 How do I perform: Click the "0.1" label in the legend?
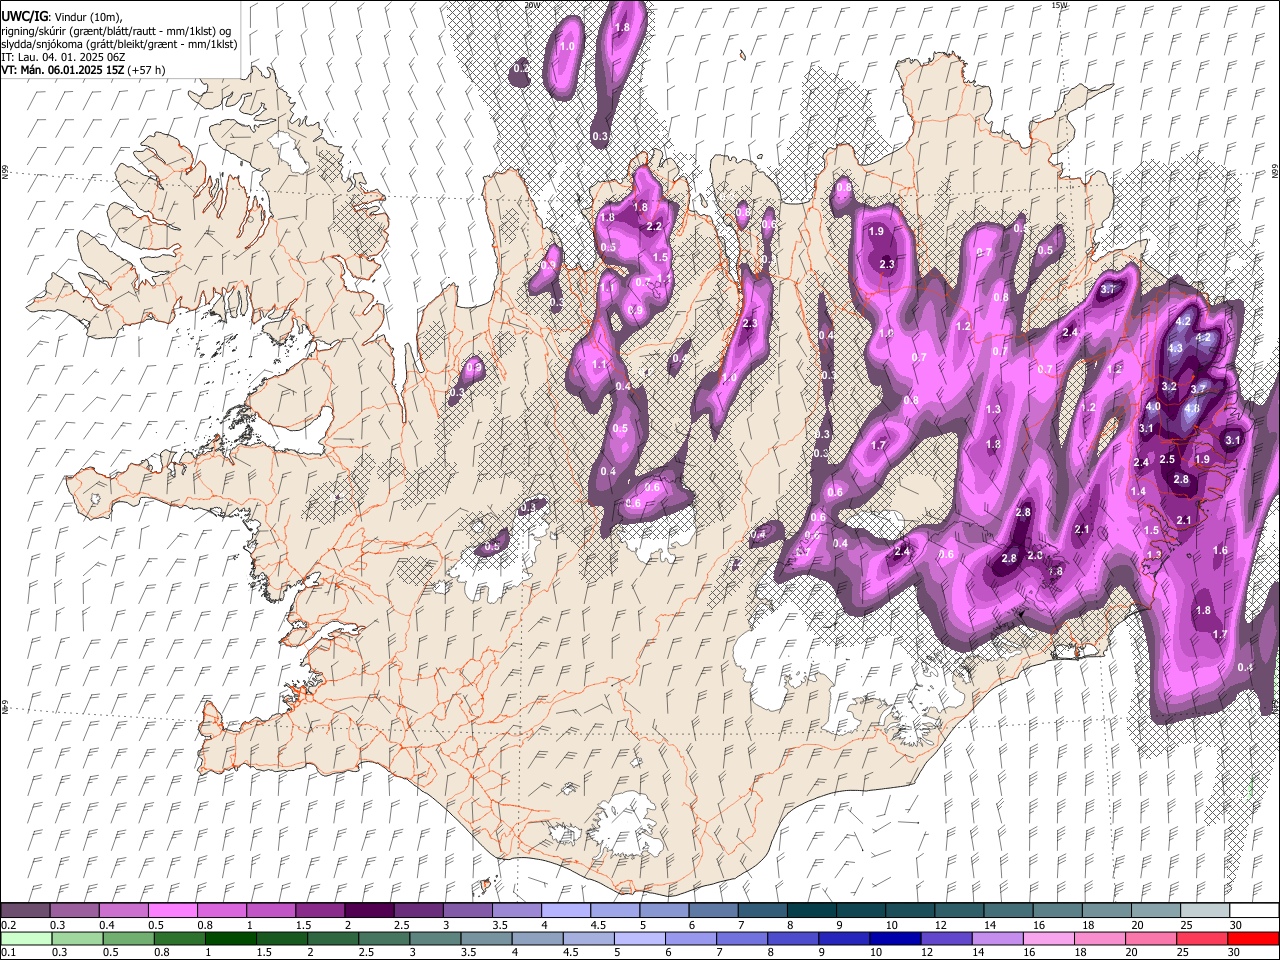click(x=8, y=953)
